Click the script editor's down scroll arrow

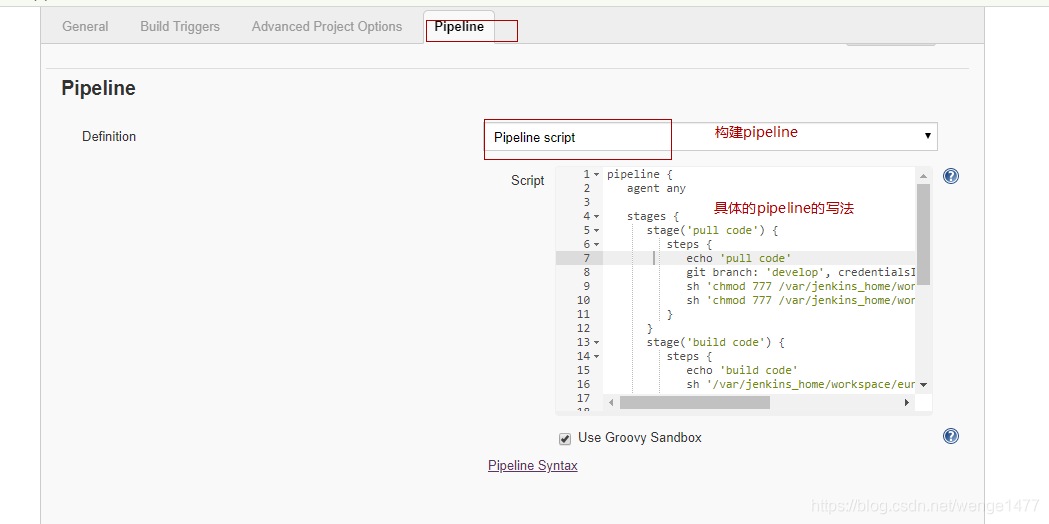(923, 385)
